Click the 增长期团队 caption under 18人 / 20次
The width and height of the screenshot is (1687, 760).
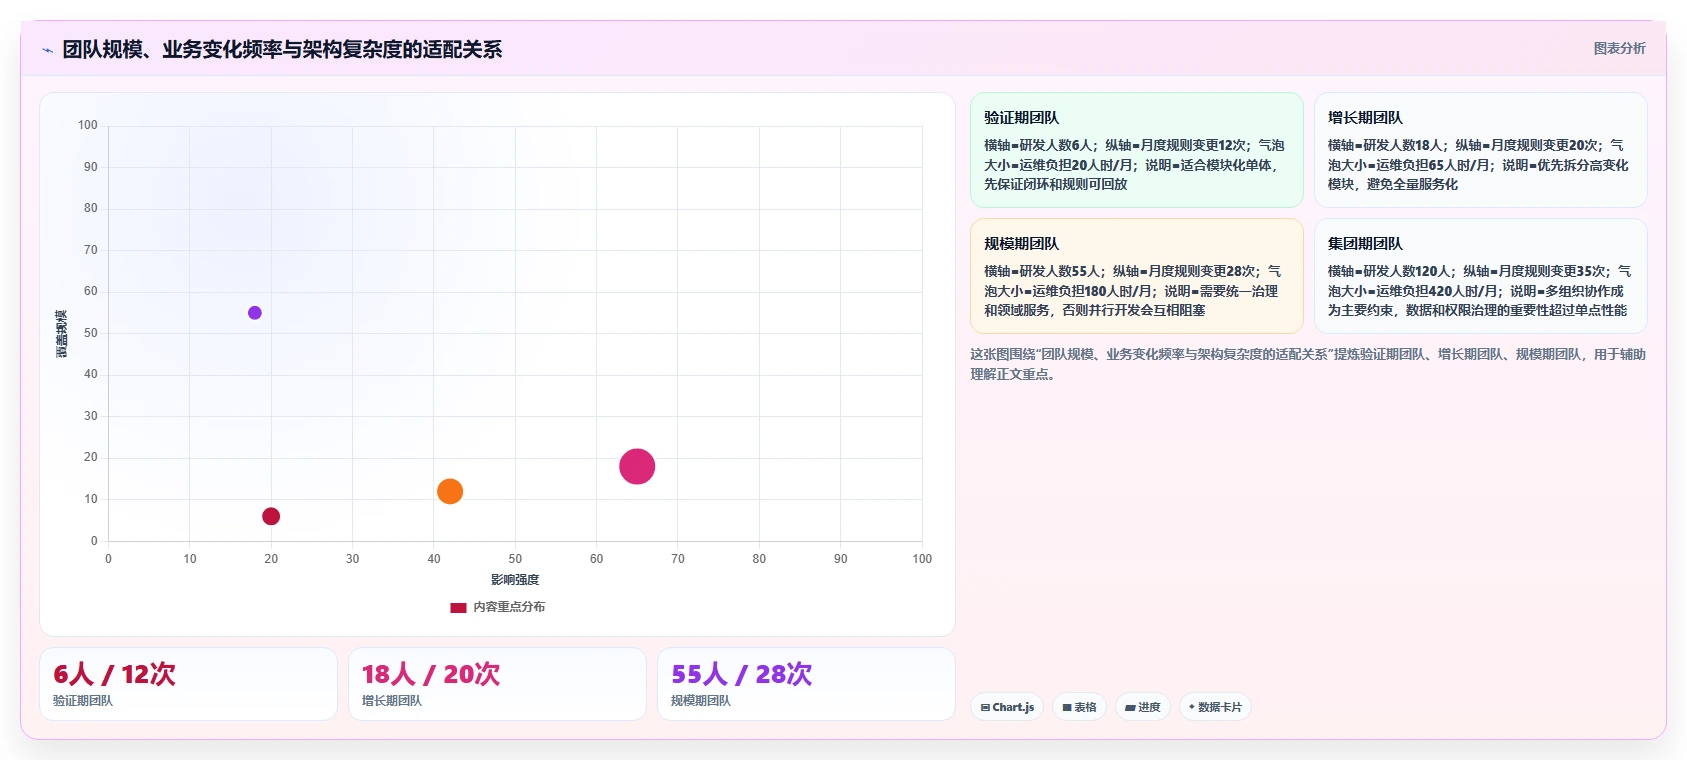tap(392, 701)
